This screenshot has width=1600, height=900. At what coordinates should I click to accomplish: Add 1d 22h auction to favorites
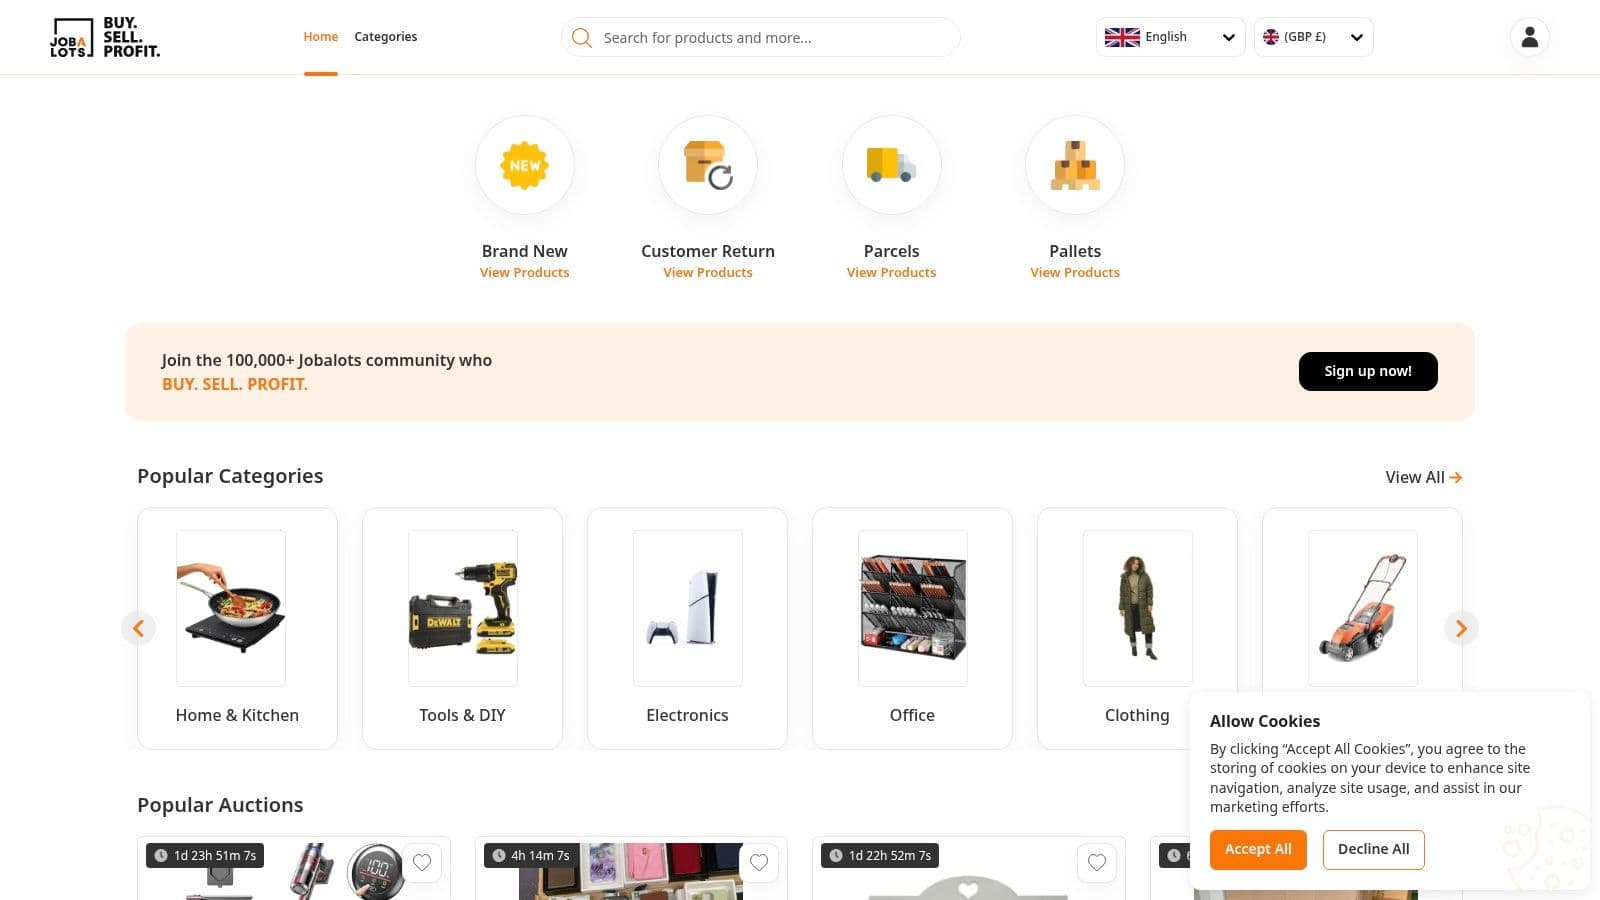pos(1097,862)
